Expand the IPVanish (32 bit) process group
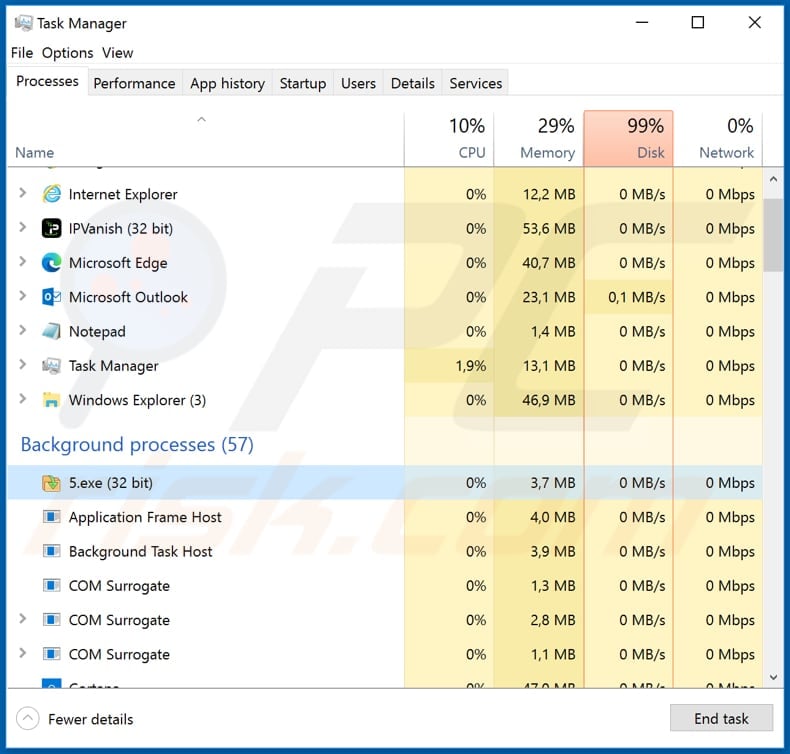This screenshot has height=754, width=790. click(23, 227)
